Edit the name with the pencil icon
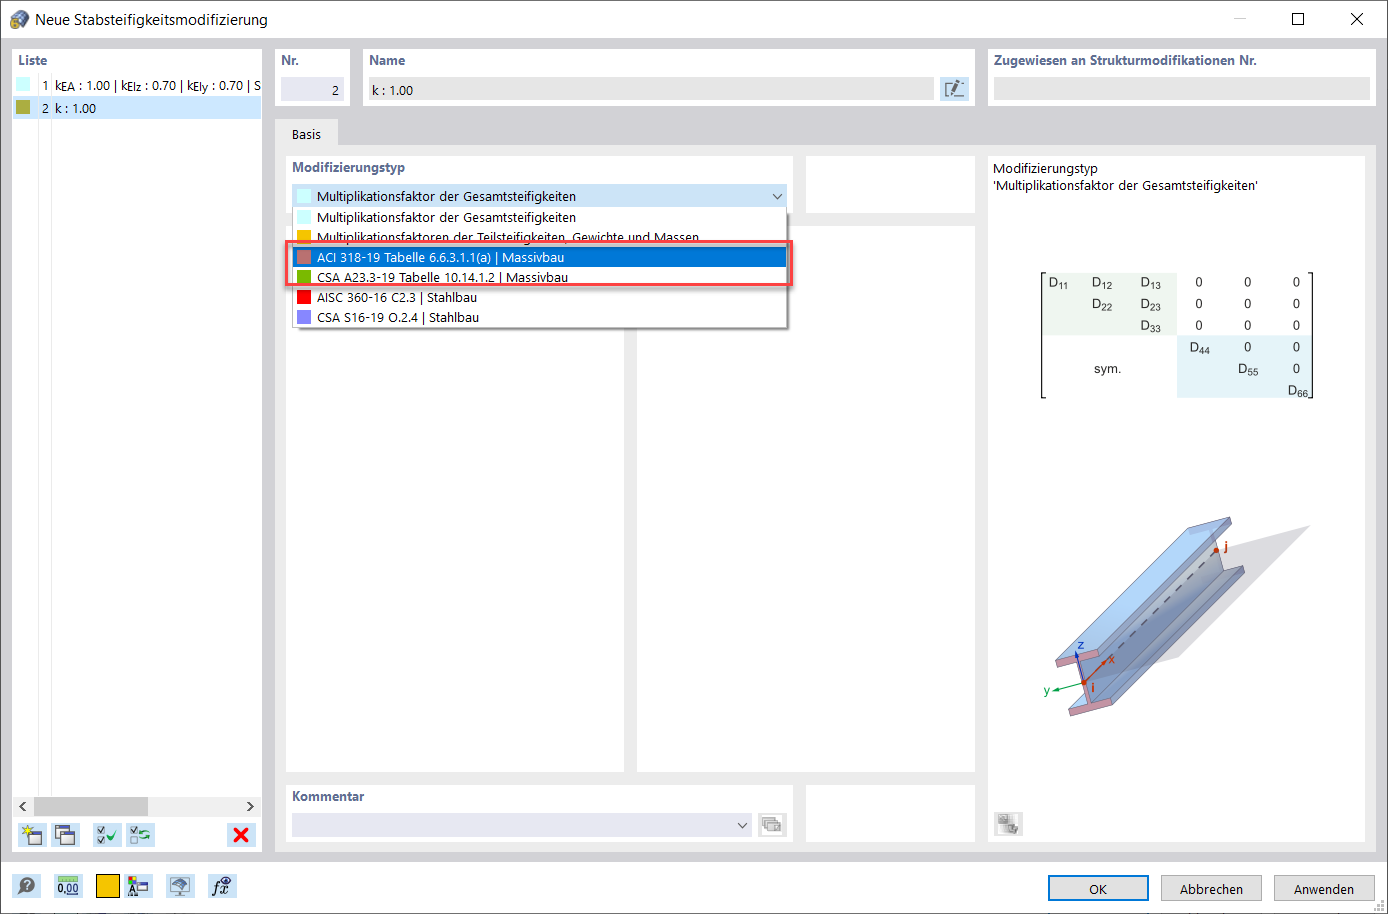Screen dimensions: 1388x914 (x=955, y=89)
